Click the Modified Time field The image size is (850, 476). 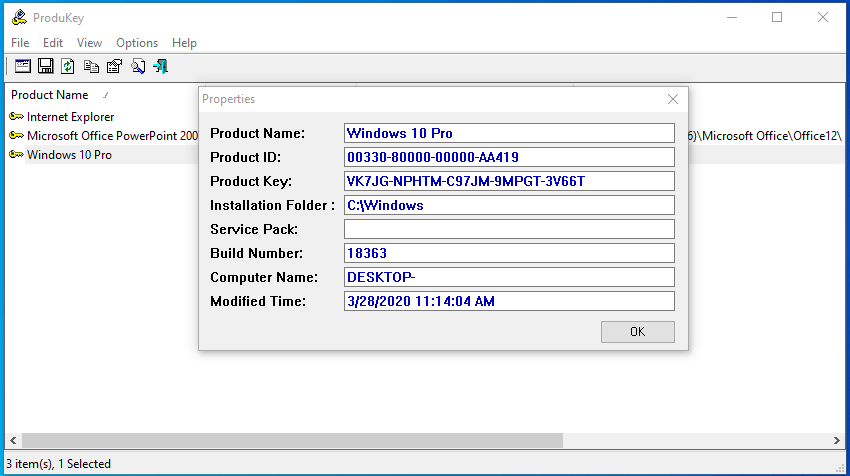click(x=509, y=301)
